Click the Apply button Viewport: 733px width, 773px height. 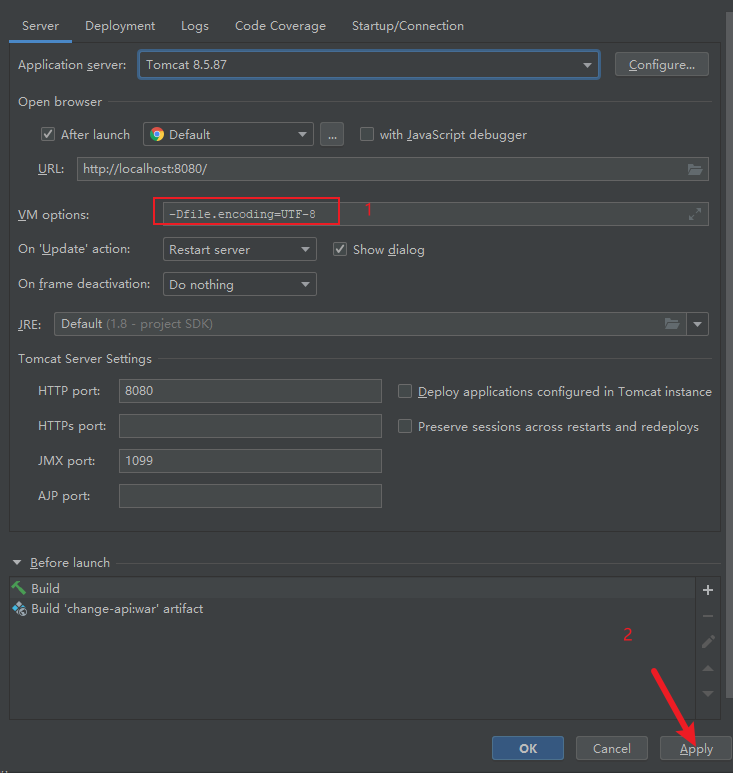[696, 748]
